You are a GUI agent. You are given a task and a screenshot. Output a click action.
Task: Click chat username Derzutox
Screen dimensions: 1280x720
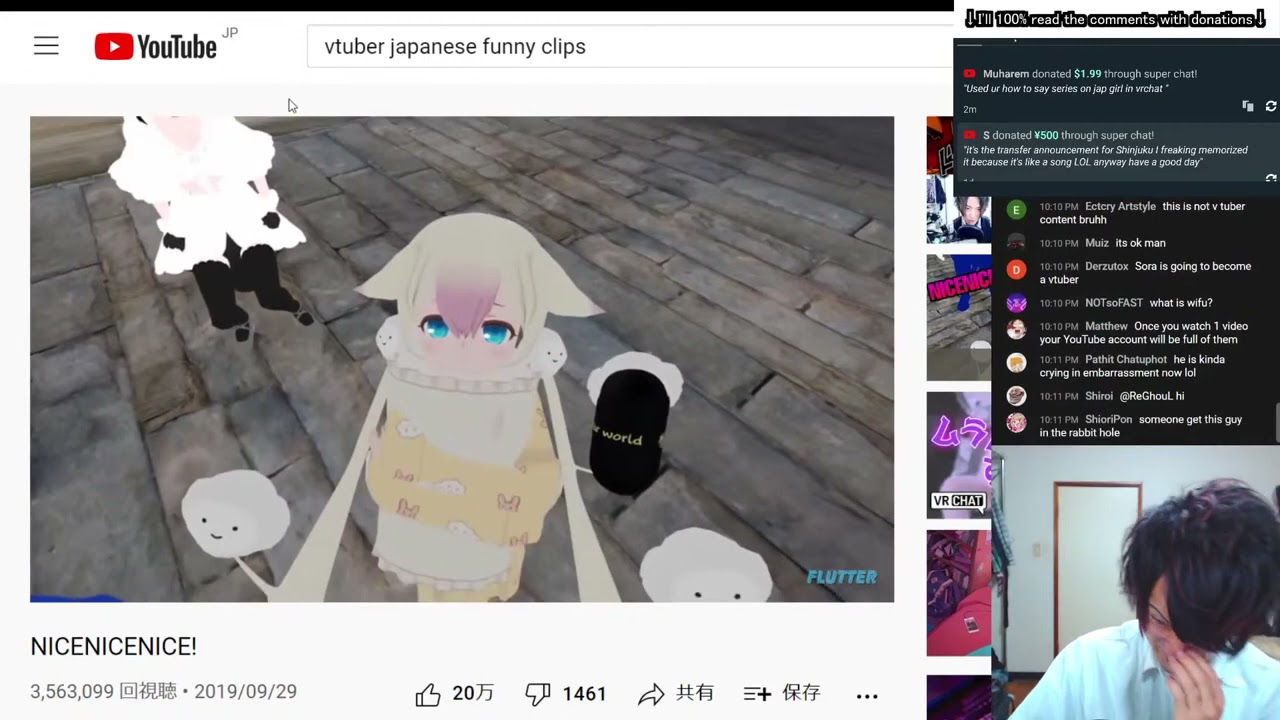coord(1107,267)
